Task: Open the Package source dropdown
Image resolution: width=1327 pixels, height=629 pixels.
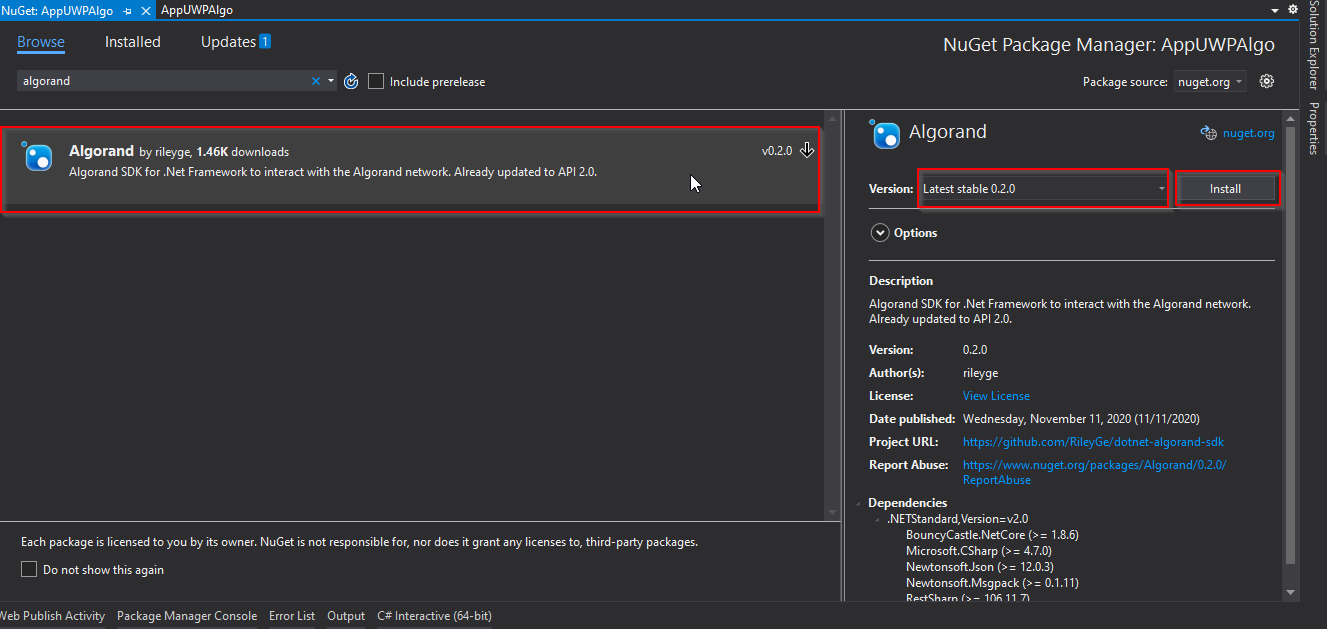Action: click(1210, 82)
